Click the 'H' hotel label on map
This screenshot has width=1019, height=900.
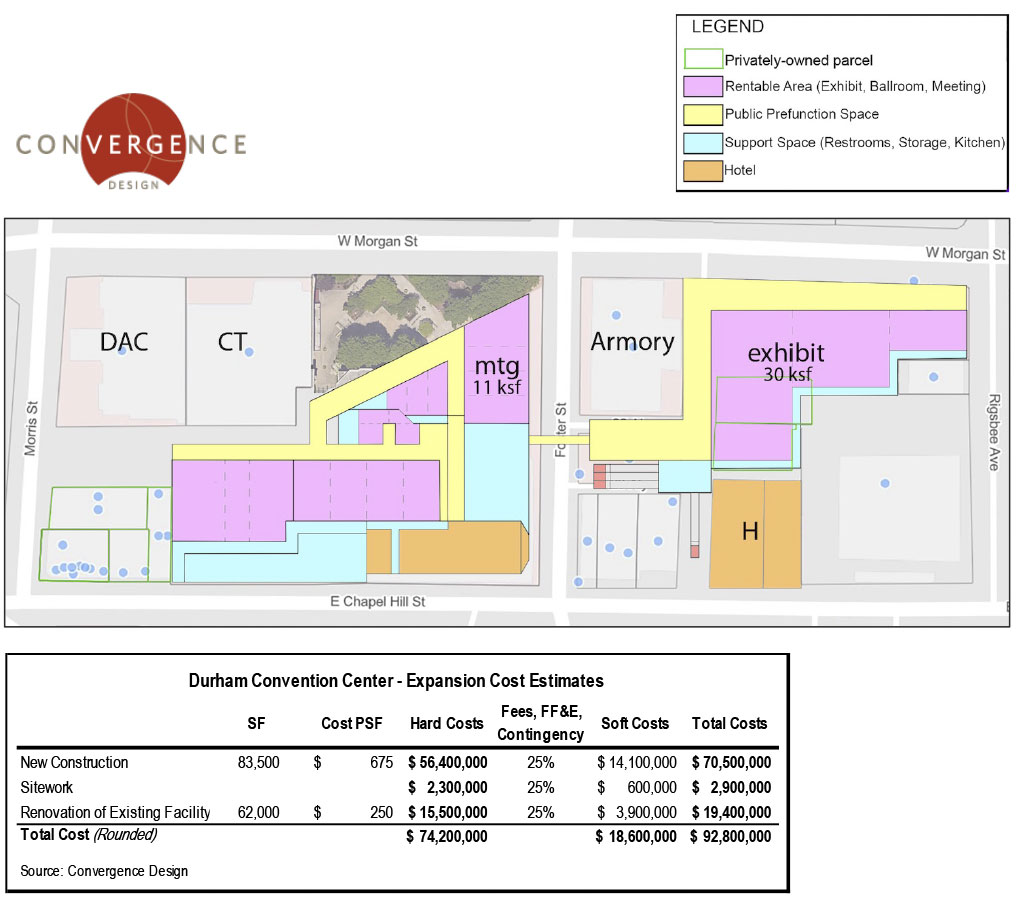(750, 532)
